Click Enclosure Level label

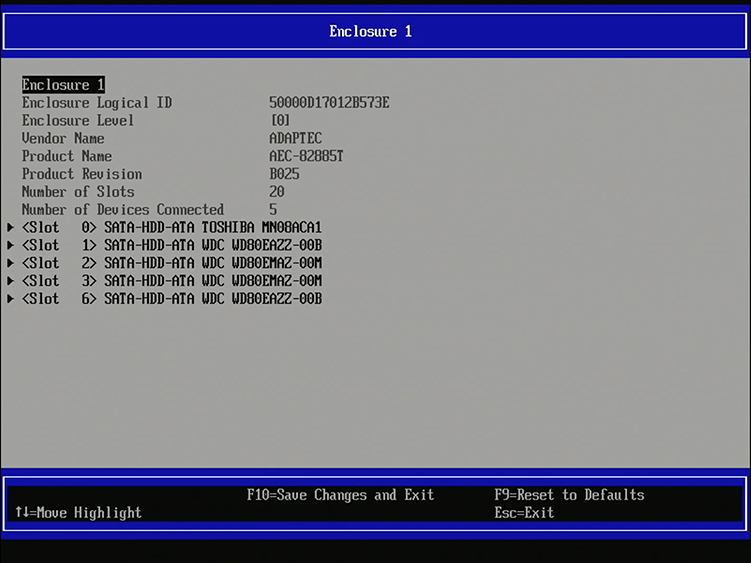pyautogui.click(x=78, y=120)
